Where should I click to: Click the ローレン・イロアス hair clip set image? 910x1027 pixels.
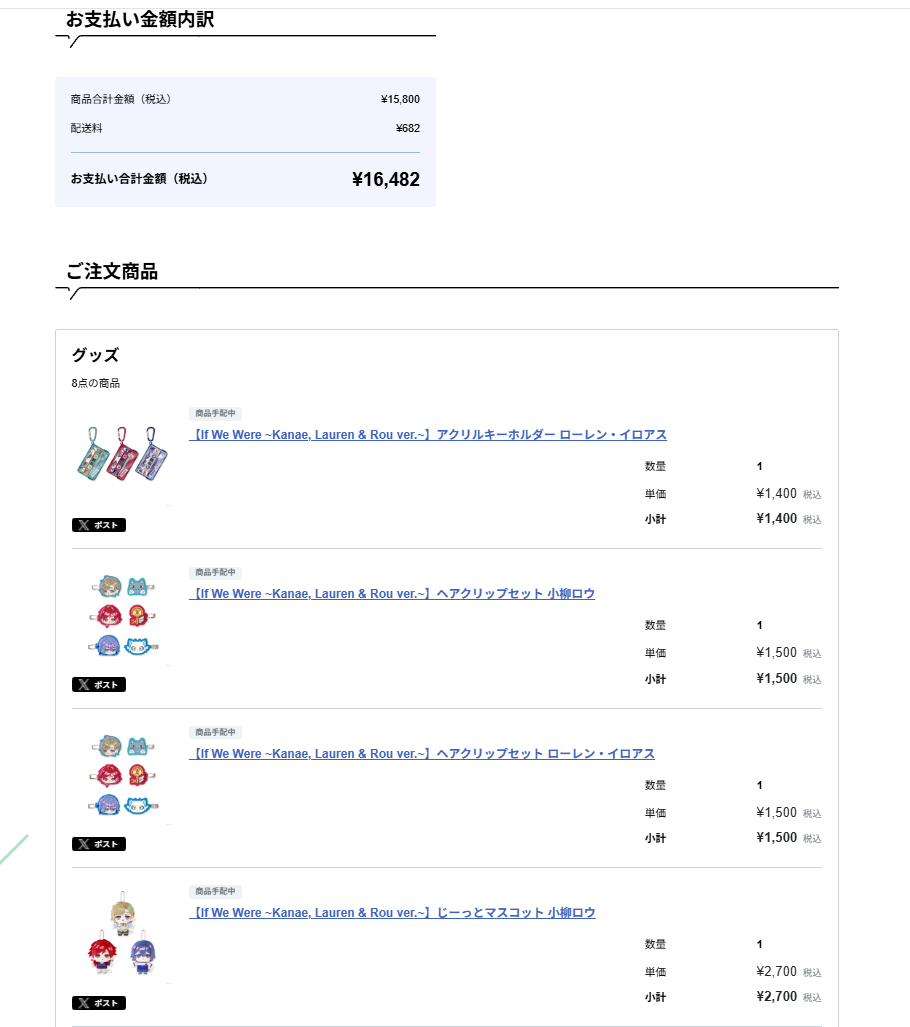pyautogui.click(x=121, y=777)
